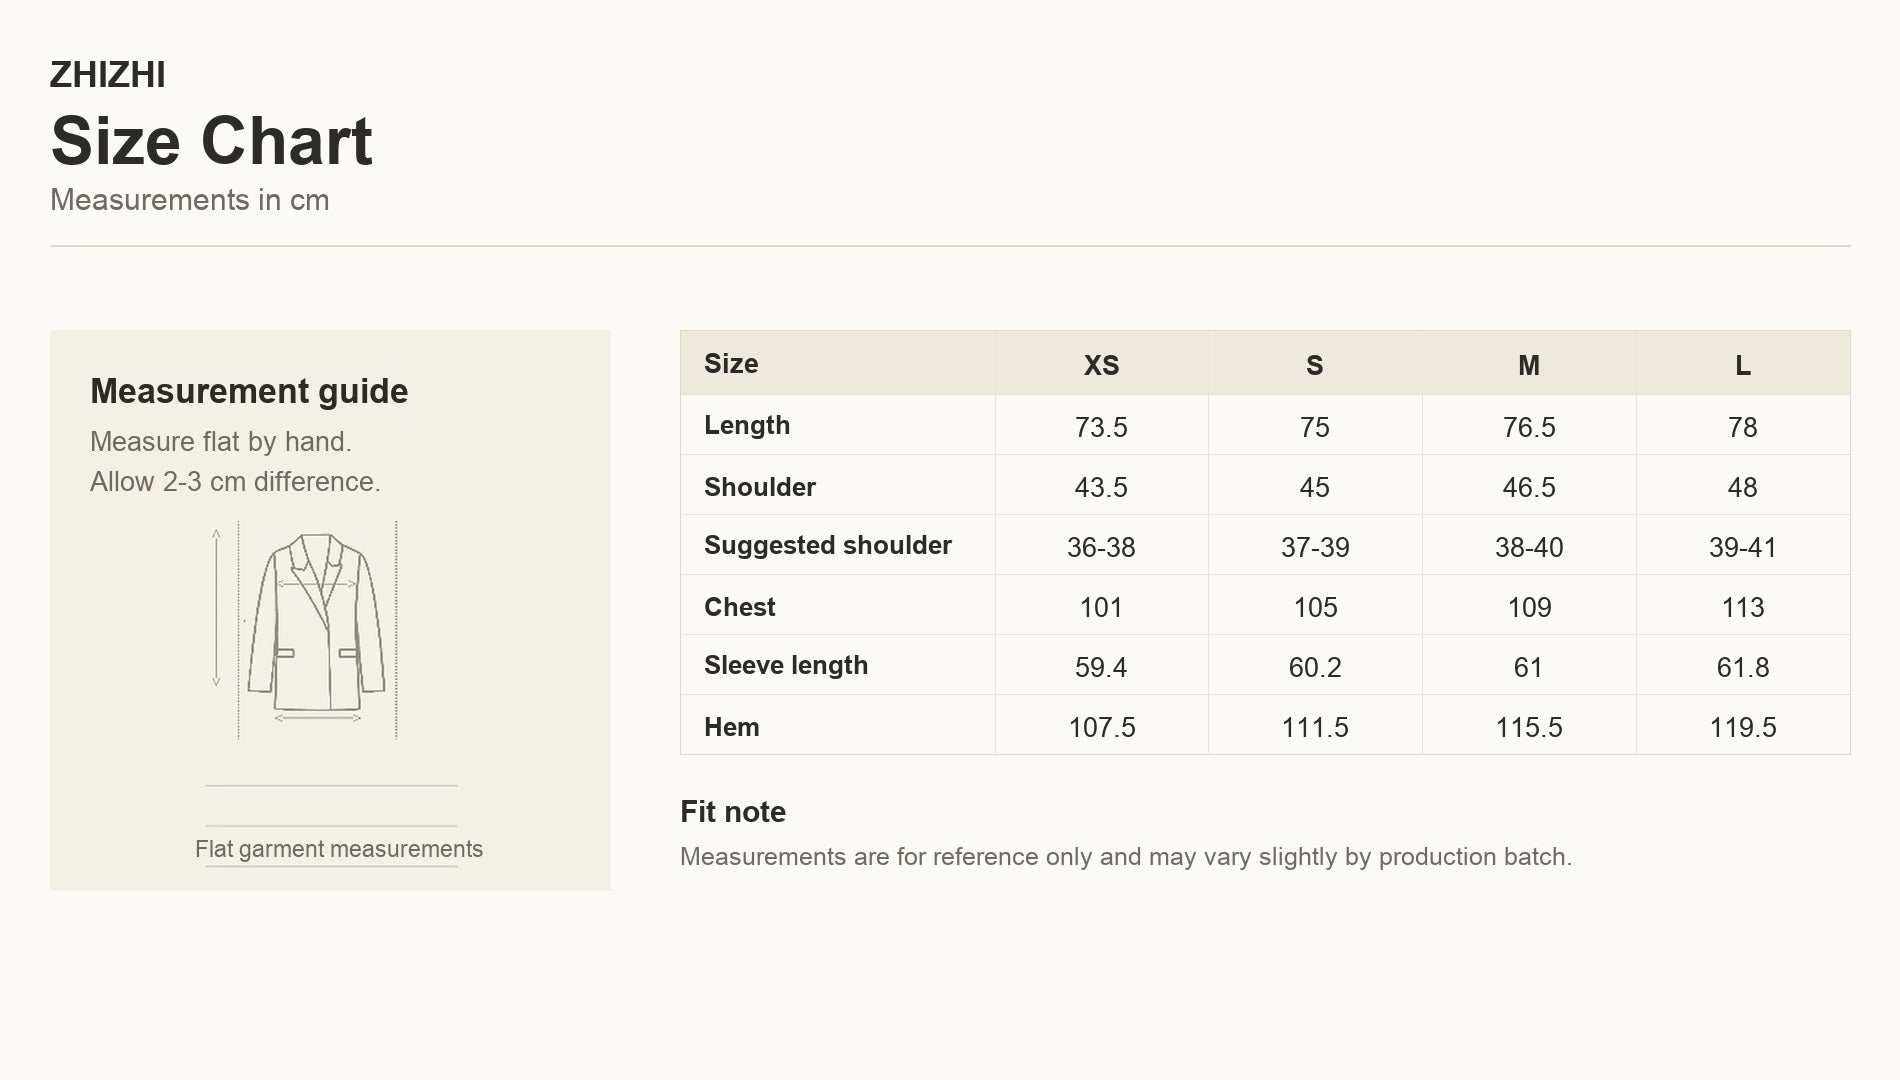Click the Fit note heading
This screenshot has width=1900, height=1080.
[733, 811]
